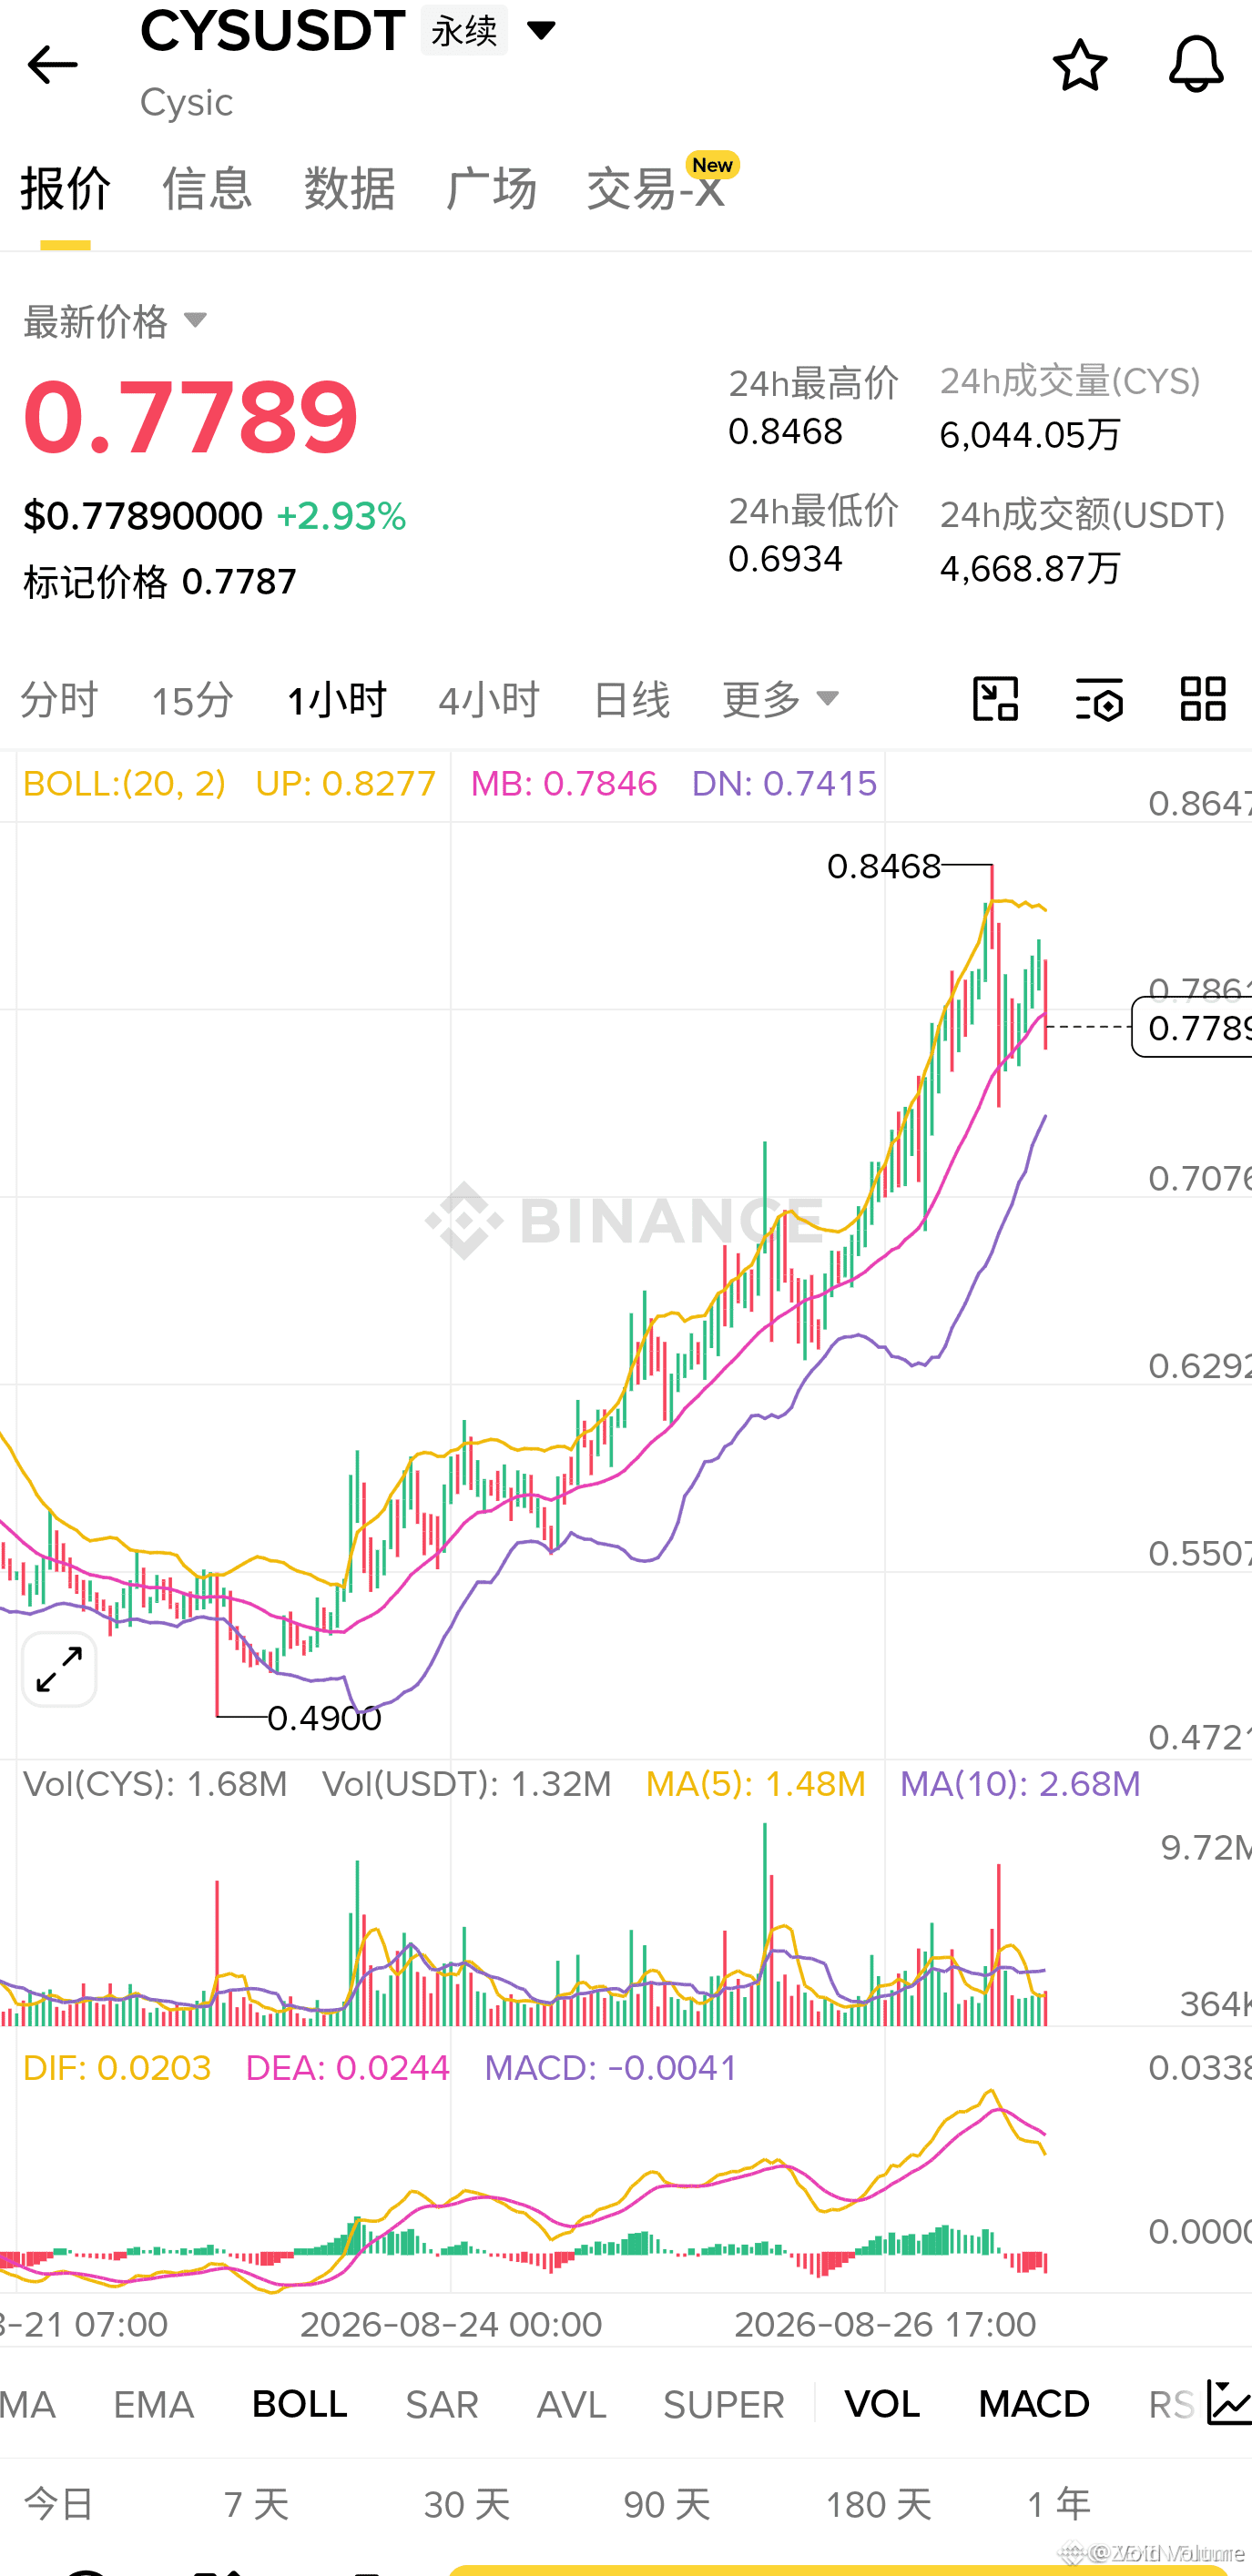
Task: Expand chart to fullscreen with arrows icon
Action: point(59,1669)
